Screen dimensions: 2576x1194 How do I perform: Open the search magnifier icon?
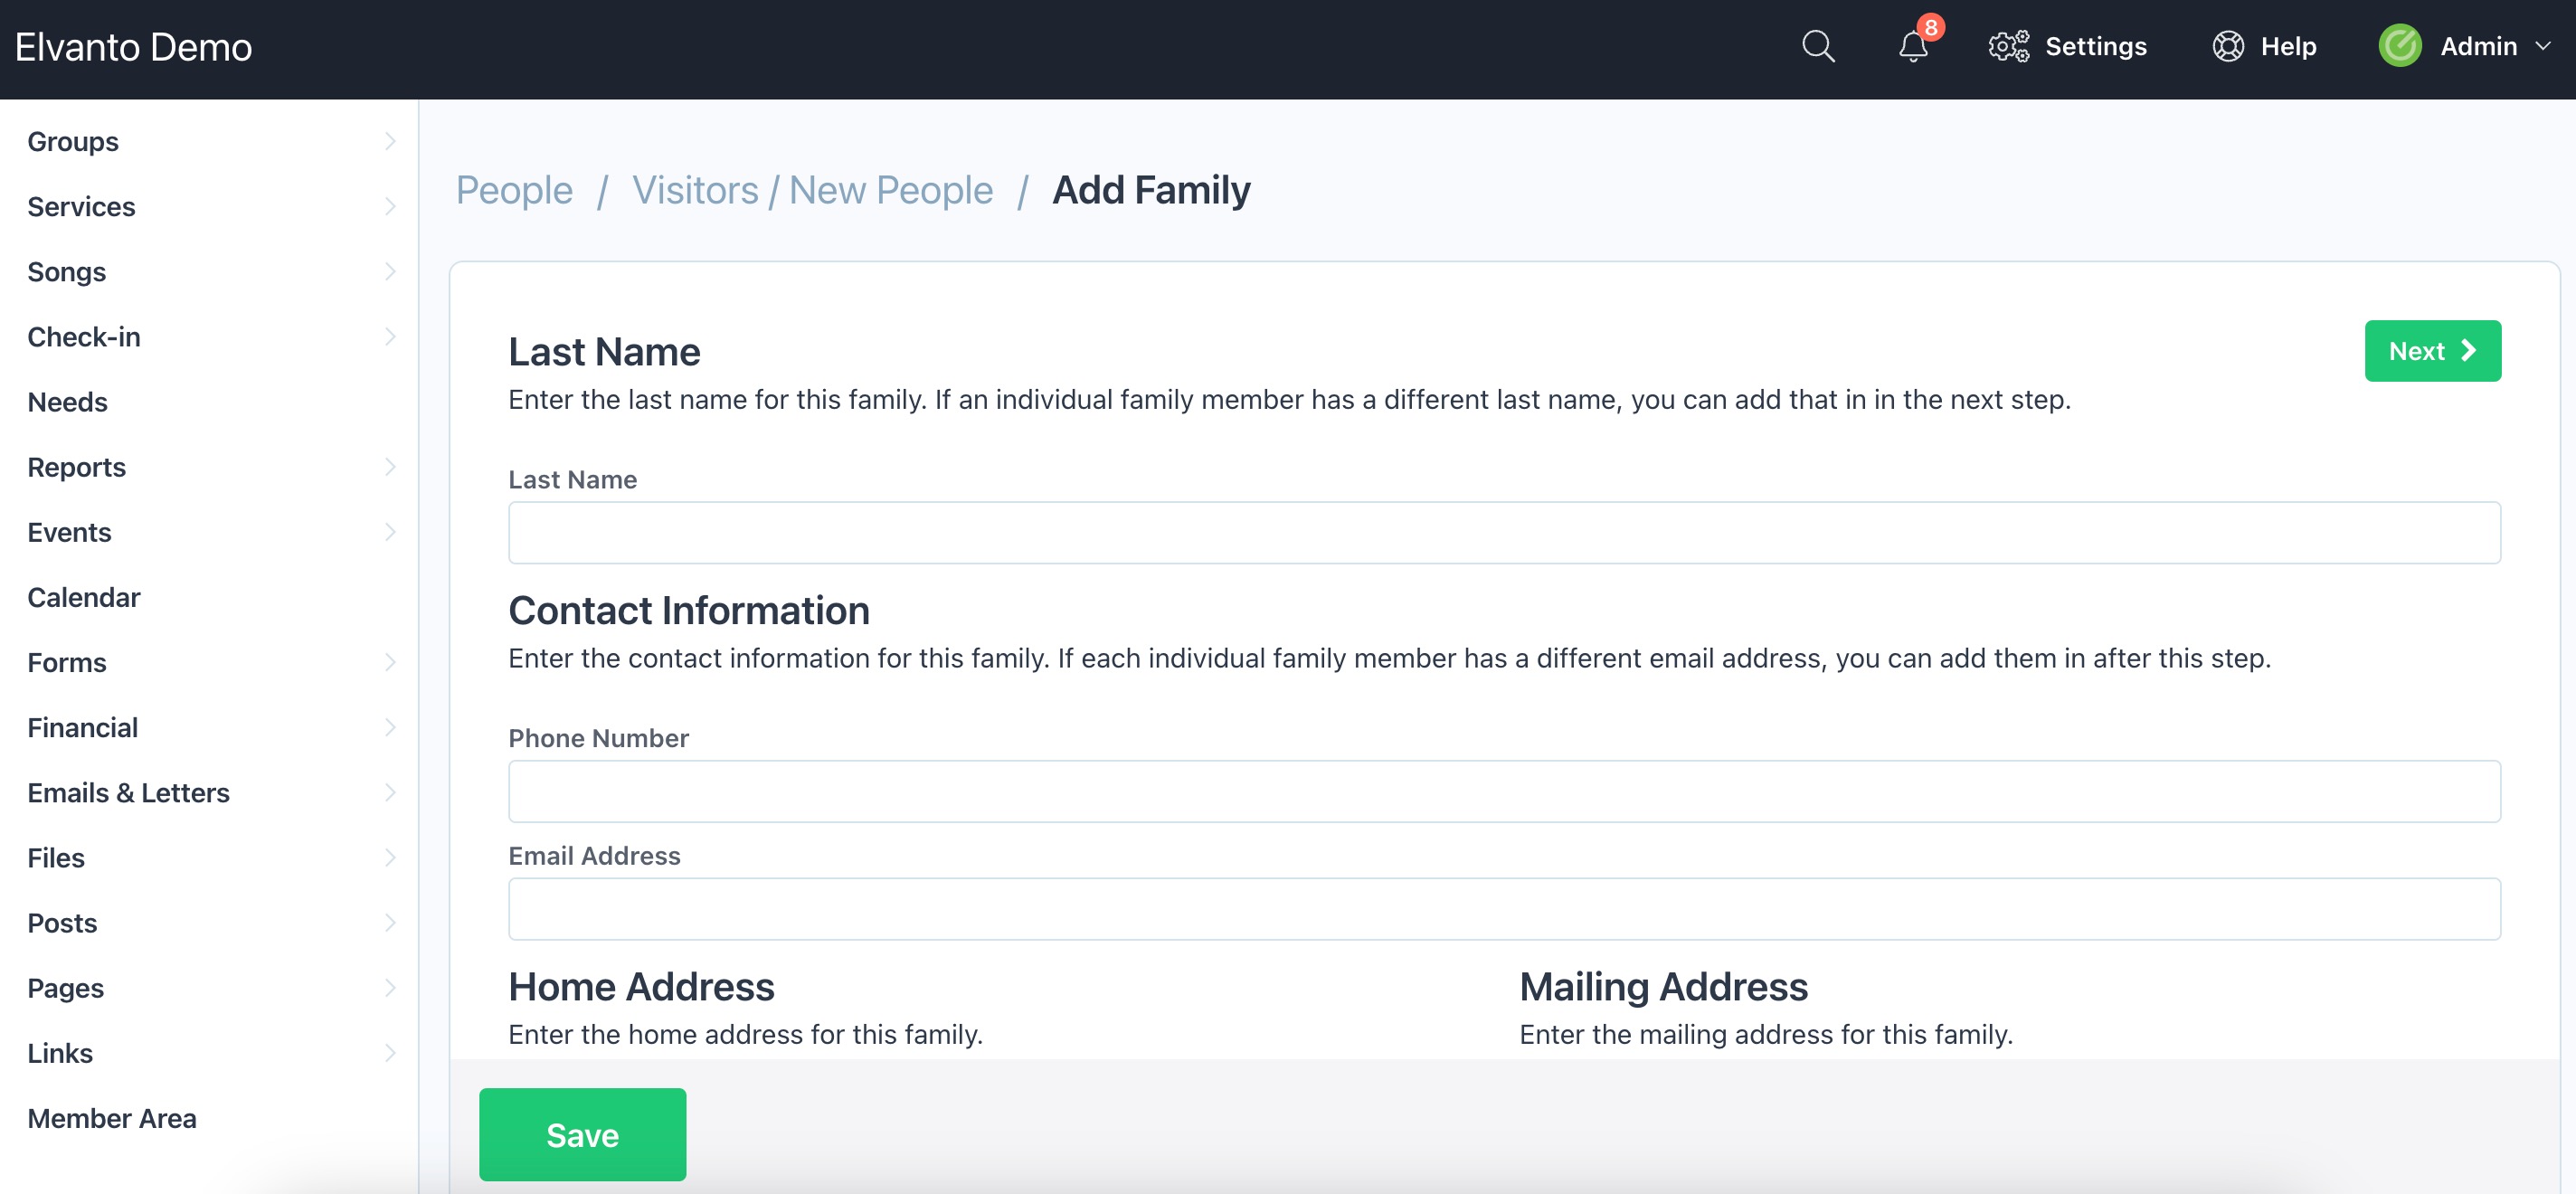click(x=1817, y=47)
